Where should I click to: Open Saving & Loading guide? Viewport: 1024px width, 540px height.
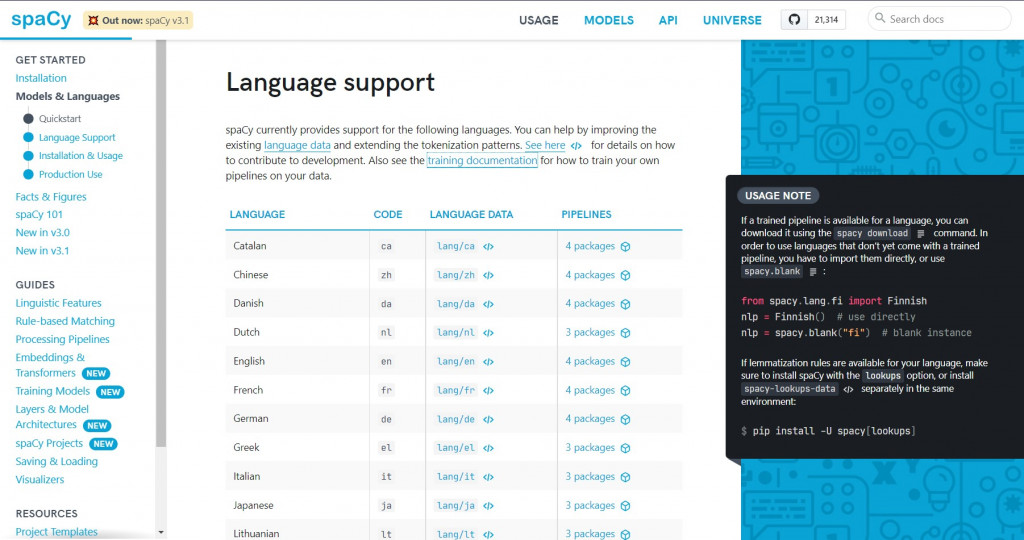57,462
